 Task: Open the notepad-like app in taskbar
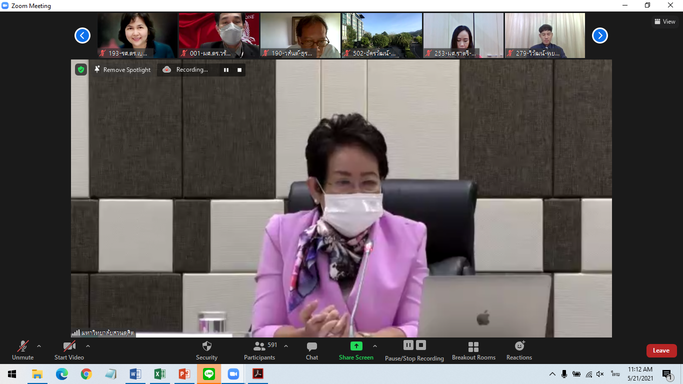(111, 374)
